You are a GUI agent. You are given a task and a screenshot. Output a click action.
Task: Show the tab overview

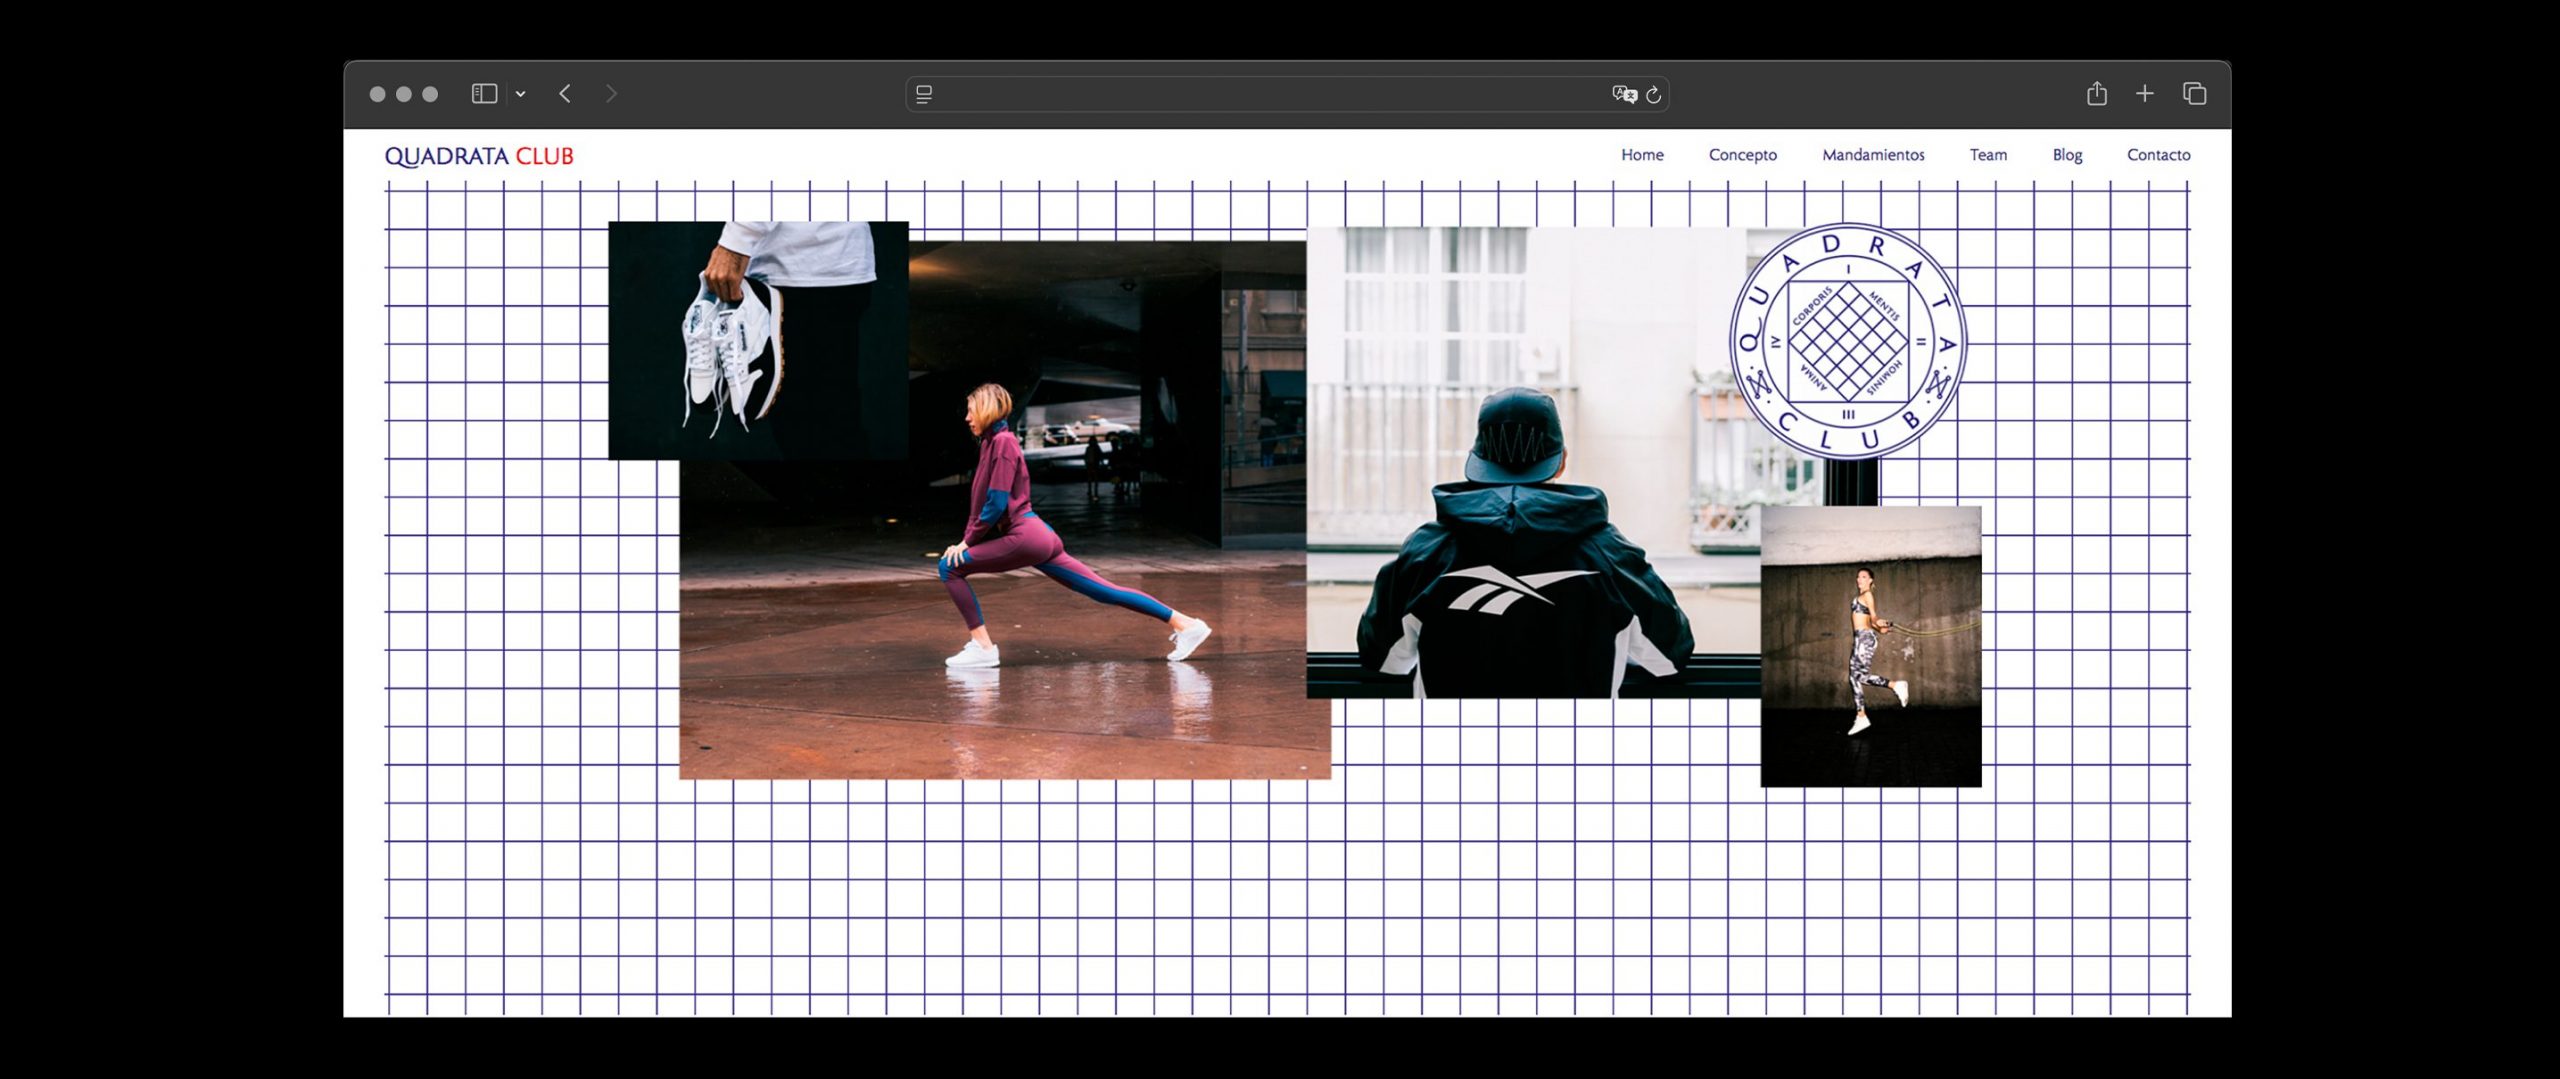(x=2194, y=94)
